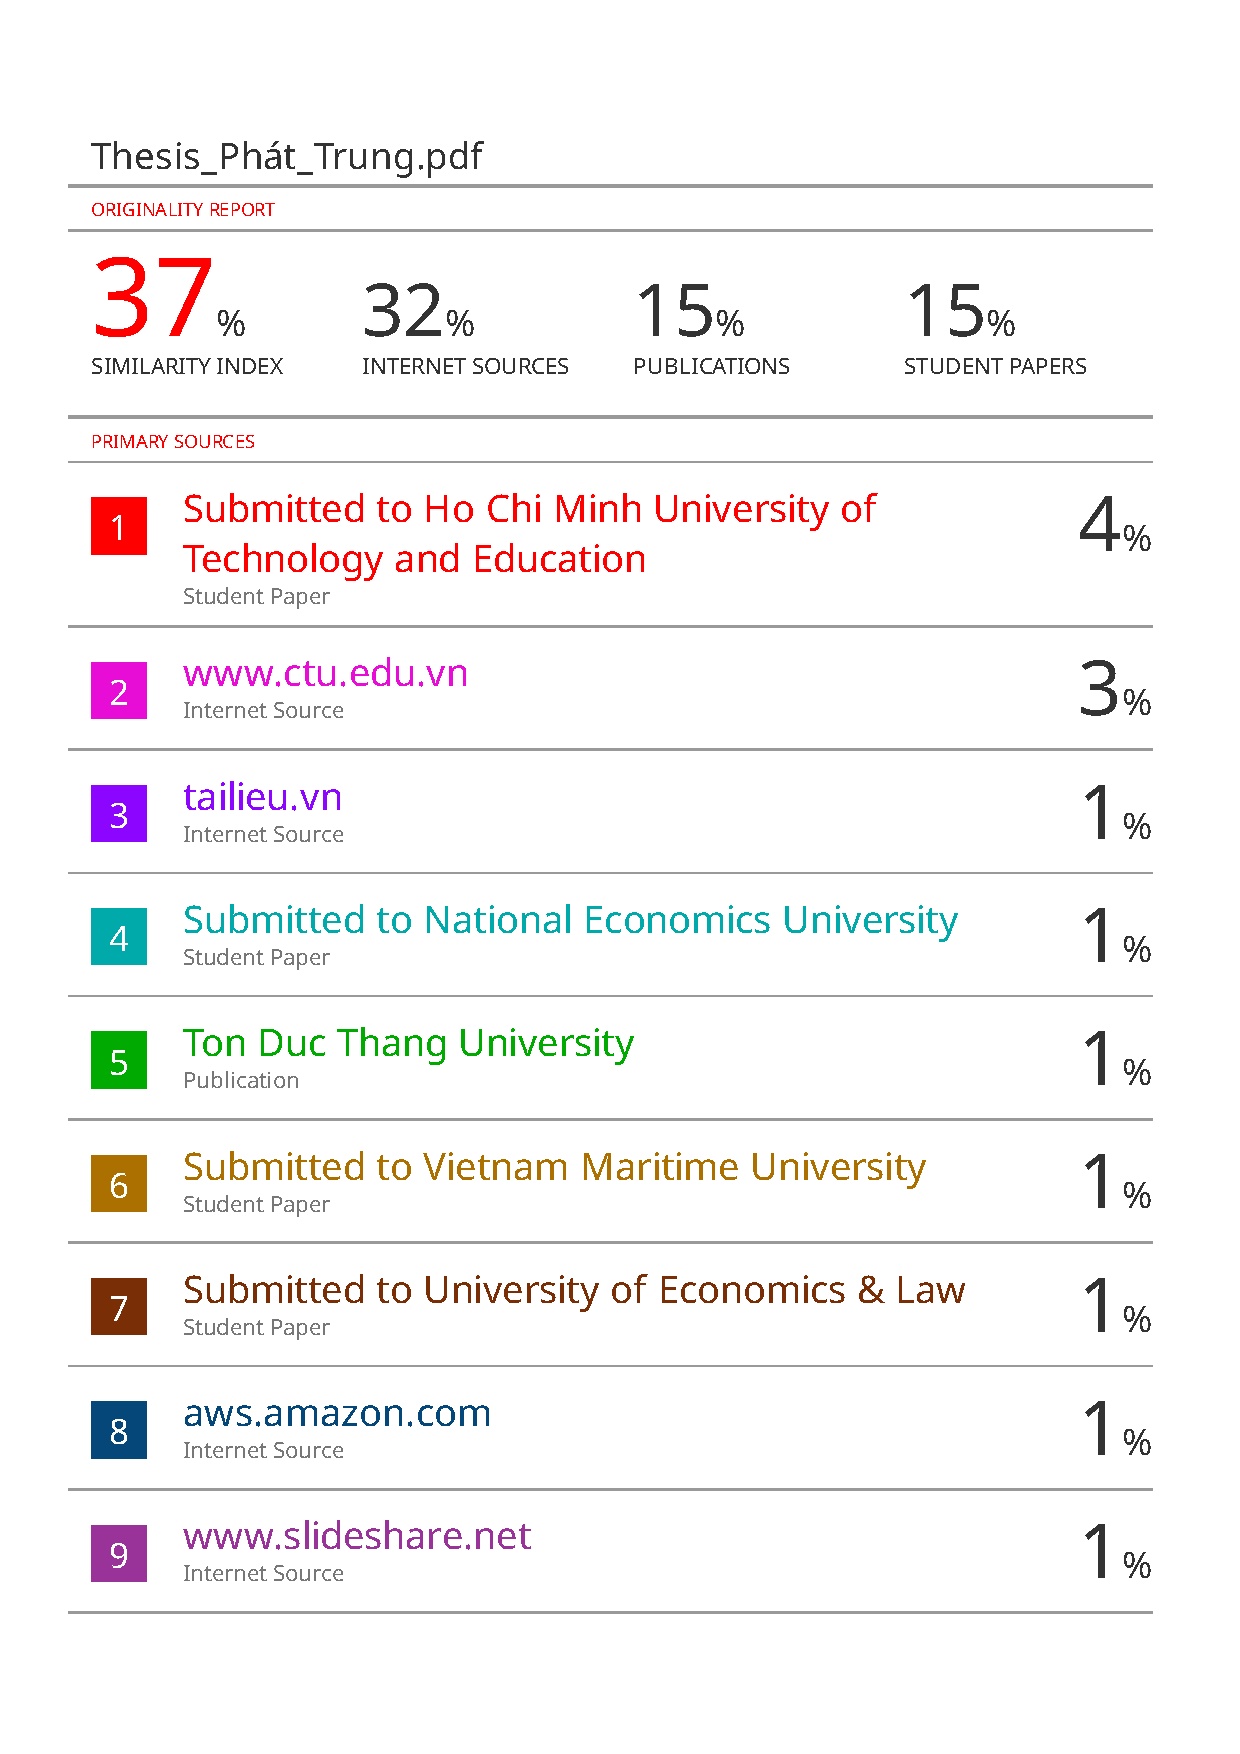
Task: Open the Vietnam Maritime University source
Action: 554,1167
